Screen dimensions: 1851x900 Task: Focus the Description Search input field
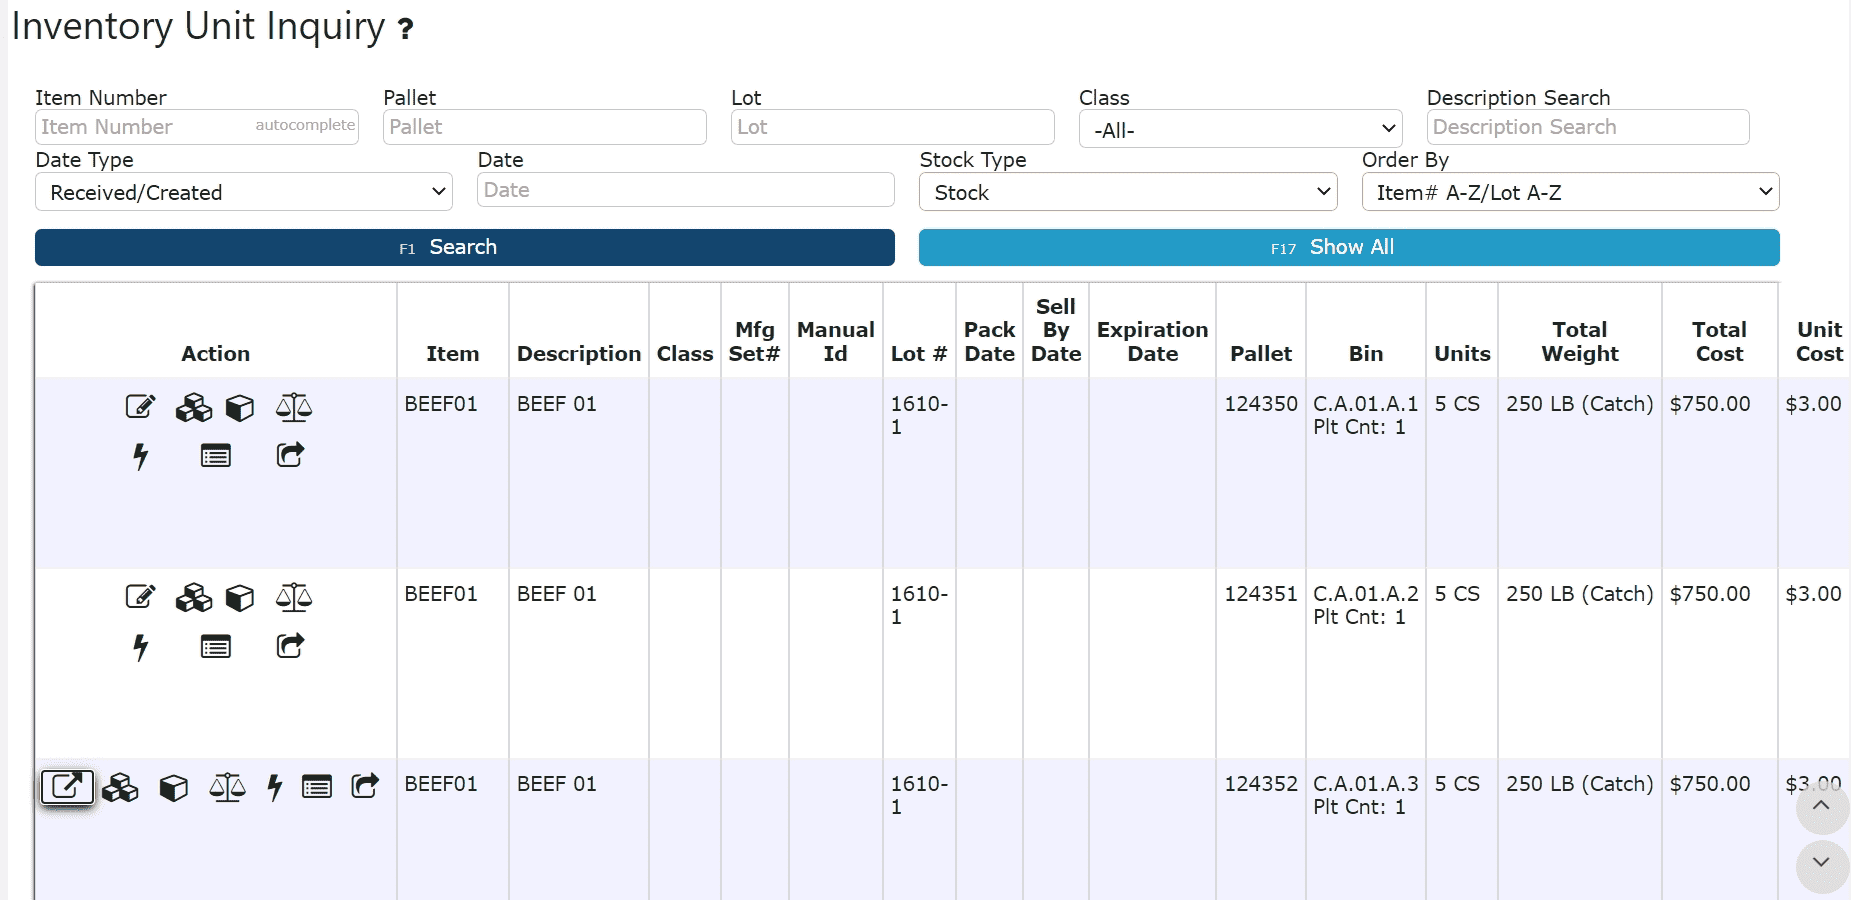pyautogui.click(x=1588, y=127)
